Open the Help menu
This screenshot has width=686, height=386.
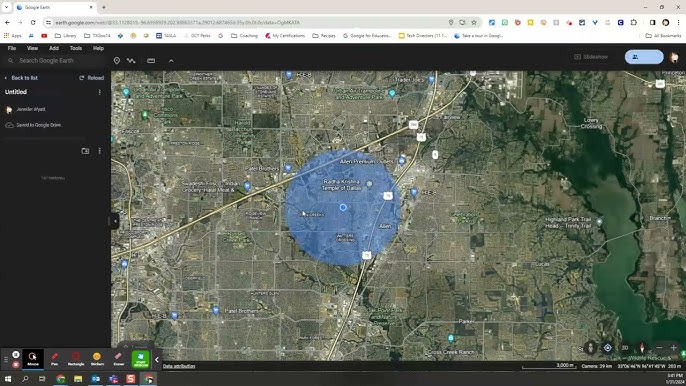pyautogui.click(x=98, y=48)
